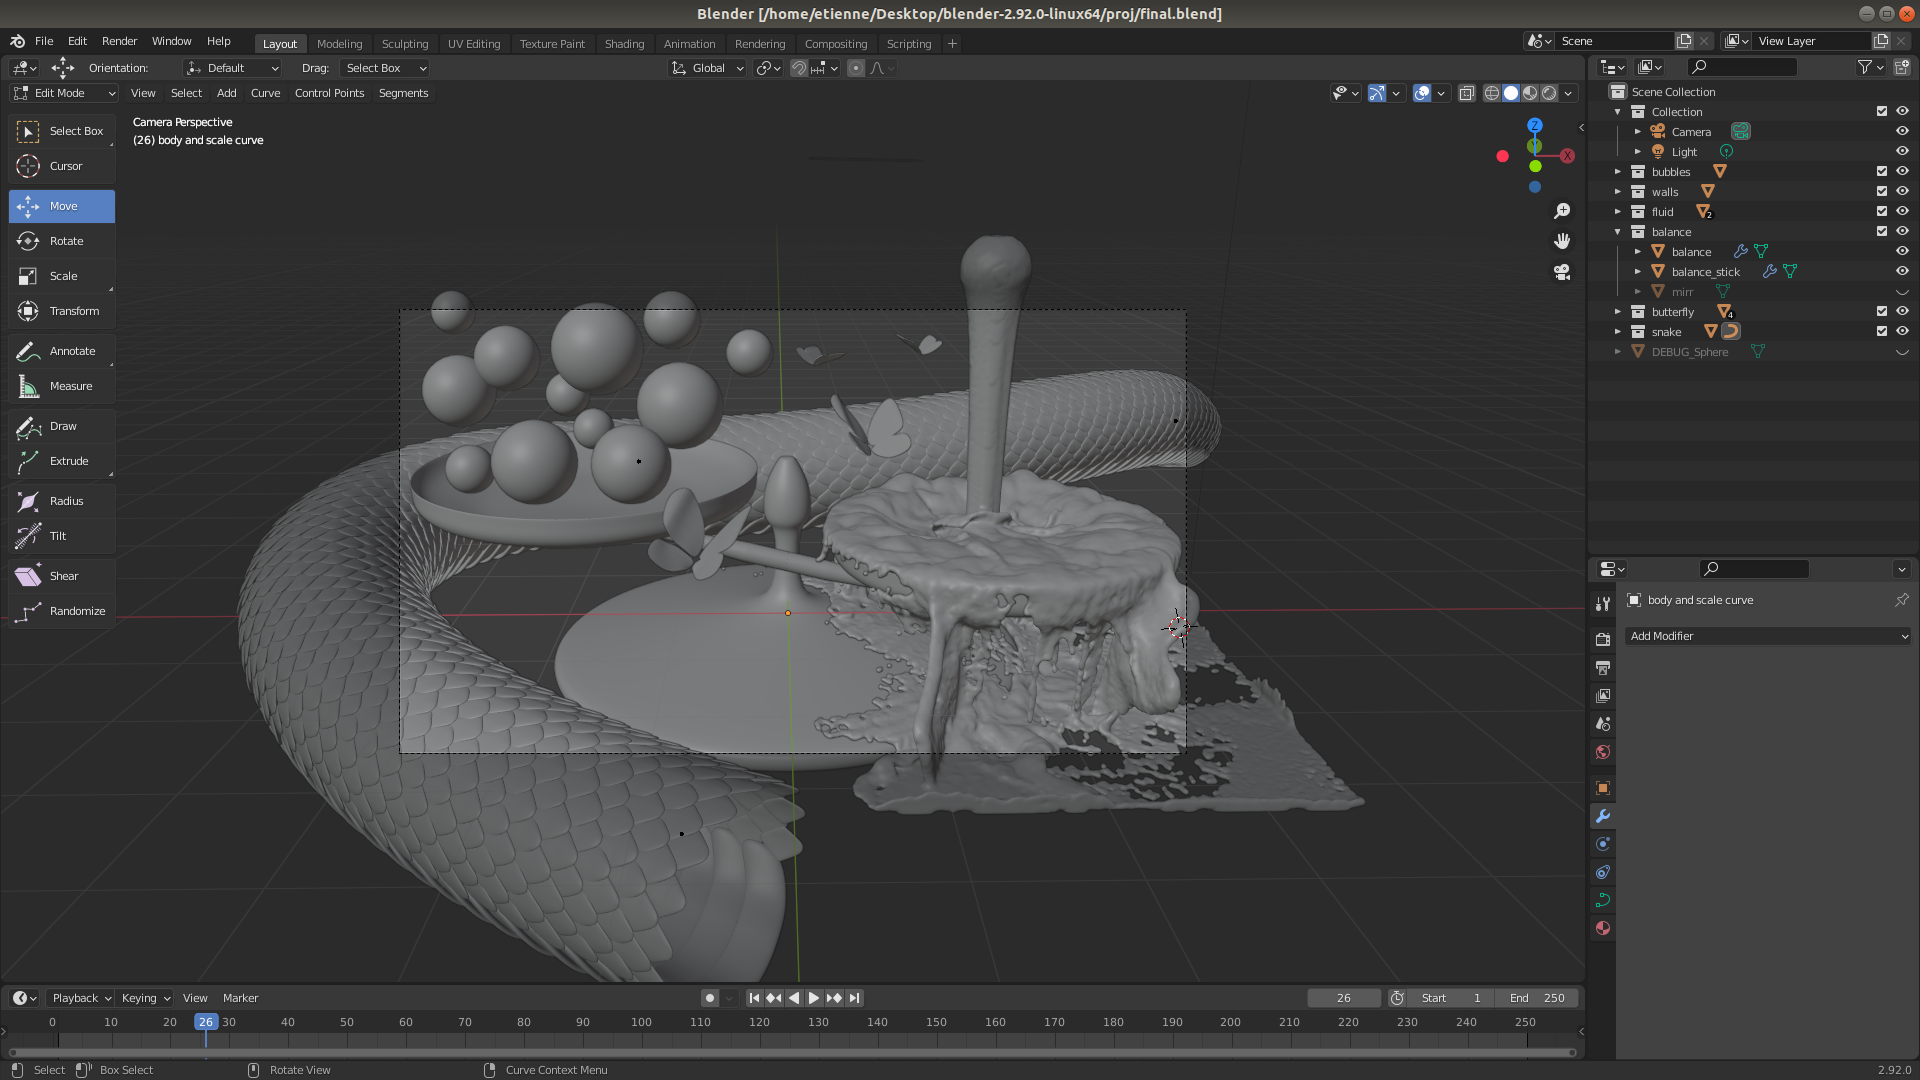The image size is (1920, 1080).
Task: Click the zoom view magnifier icon
Action: click(x=1562, y=211)
